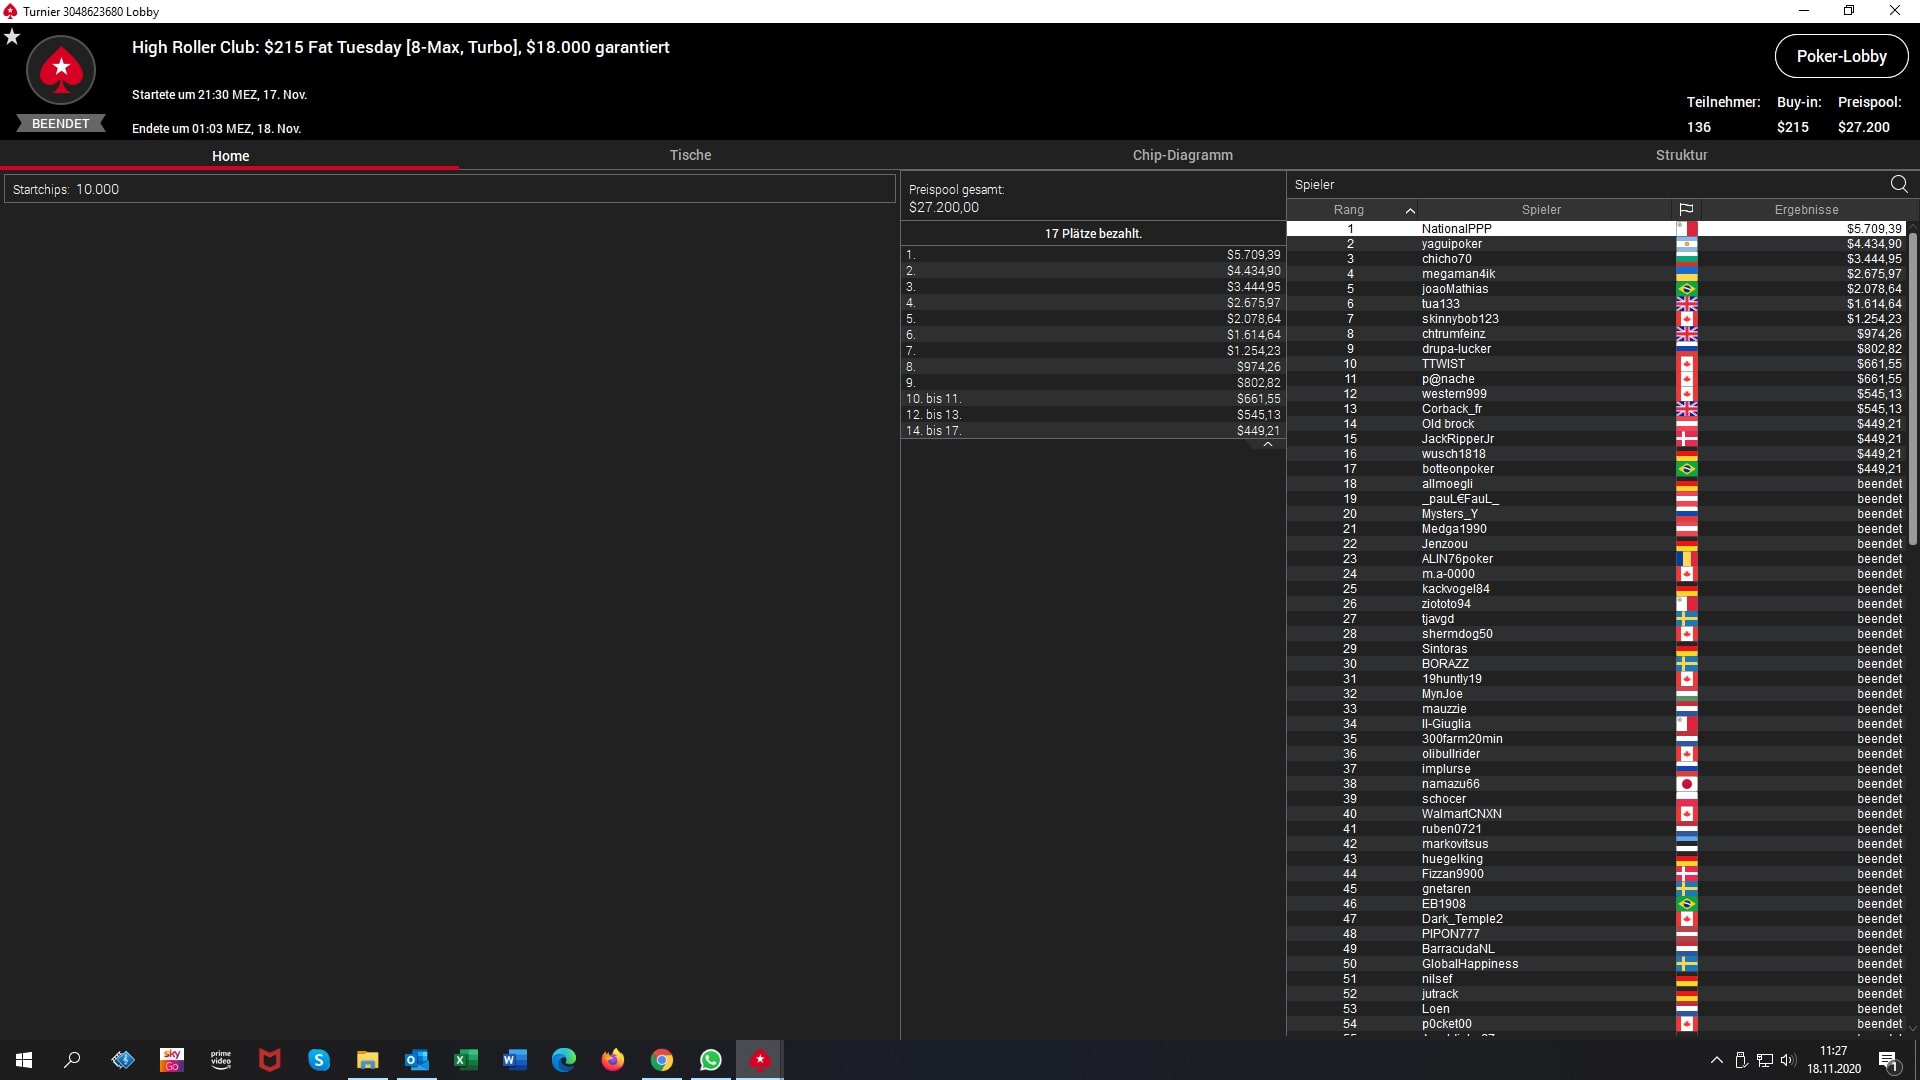Screen dimensions: 1920x1080
Task: Switch to the Home tab
Action: (x=230, y=155)
